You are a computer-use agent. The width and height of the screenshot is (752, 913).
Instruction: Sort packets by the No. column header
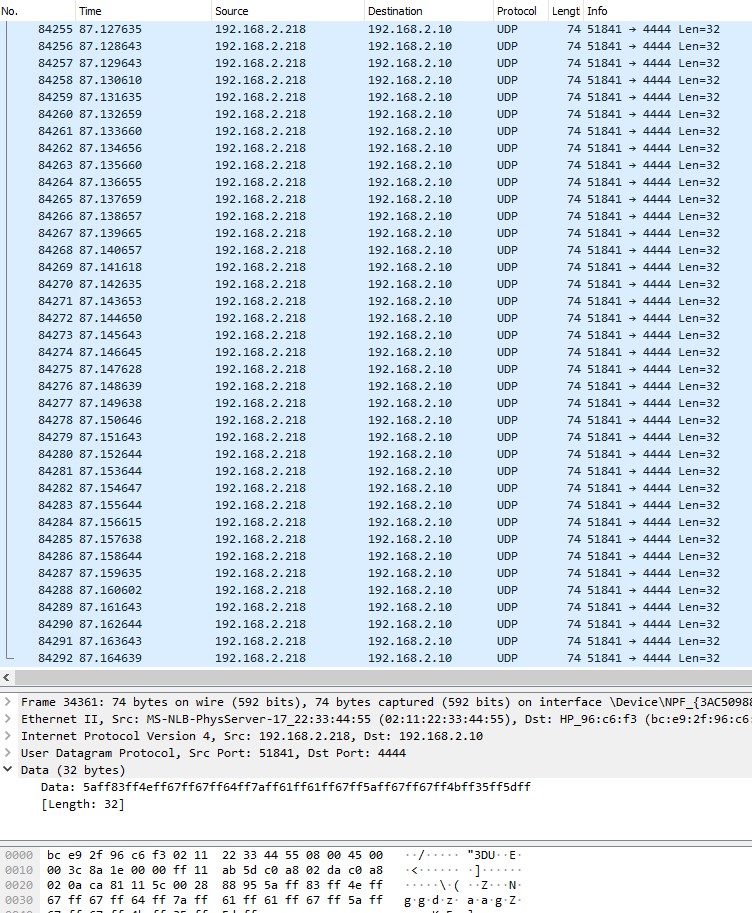pyautogui.click(x=30, y=11)
